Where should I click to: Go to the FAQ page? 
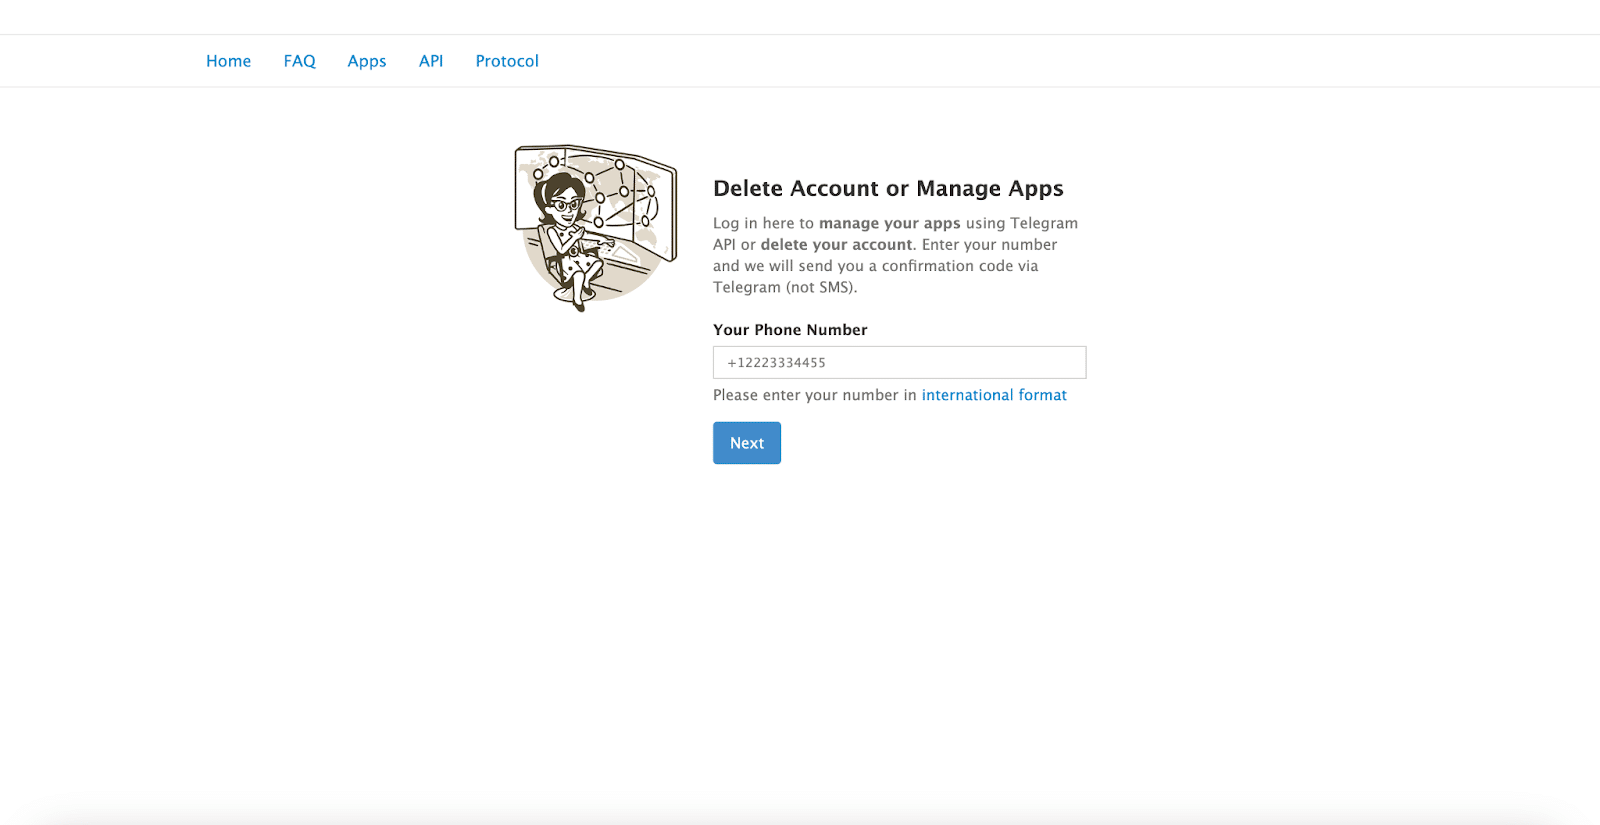(x=299, y=61)
